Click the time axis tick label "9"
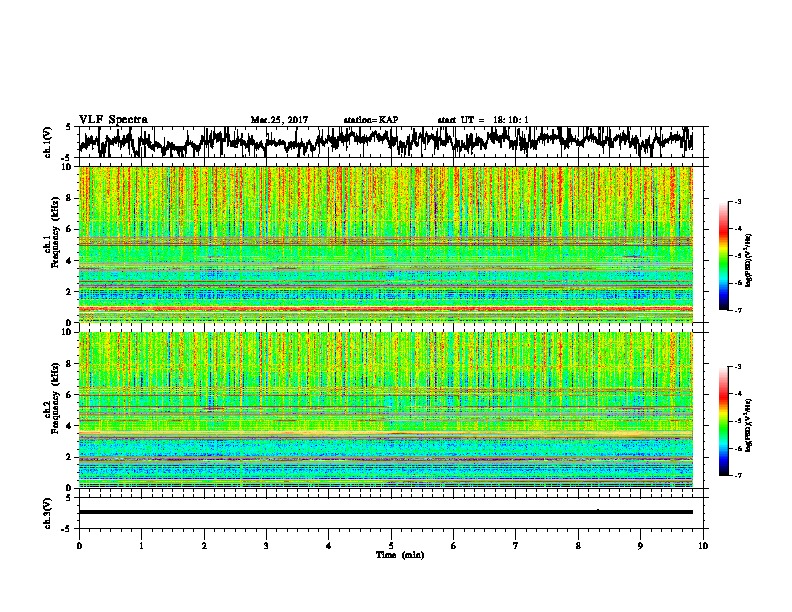This screenshot has height=612, width=792. click(640, 546)
